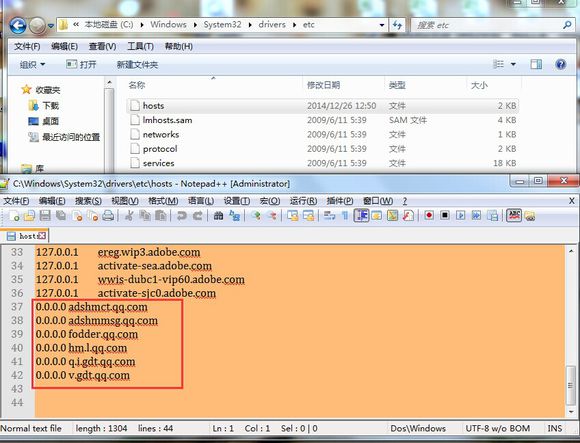
Task: Open Notepad++ 宏(O) menu
Action: (x=270, y=201)
